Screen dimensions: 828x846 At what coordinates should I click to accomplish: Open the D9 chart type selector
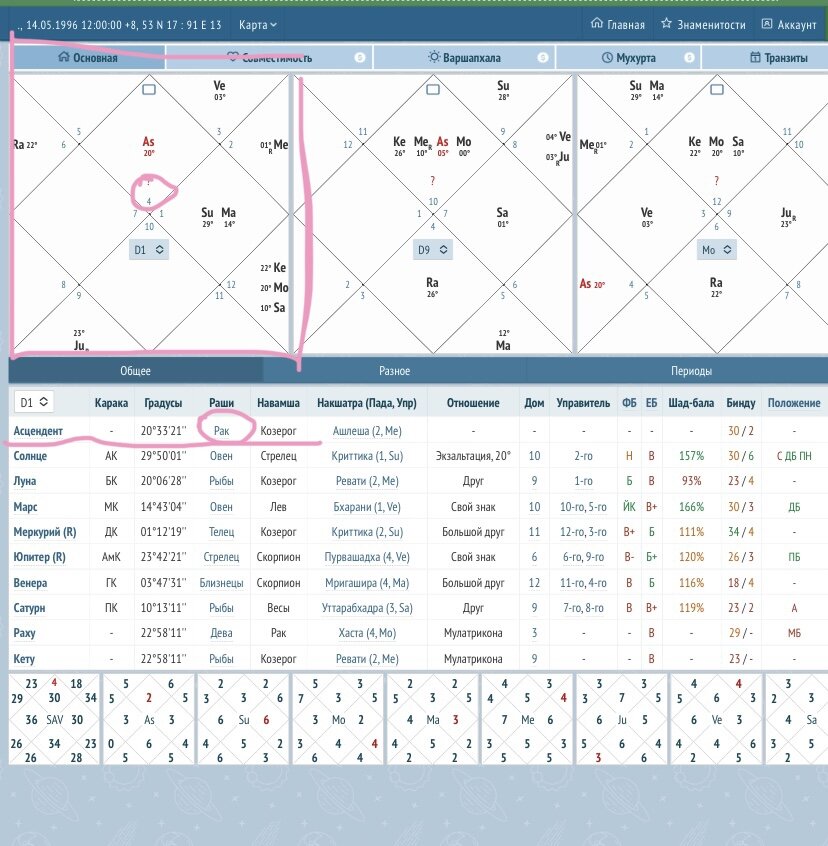(433, 250)
